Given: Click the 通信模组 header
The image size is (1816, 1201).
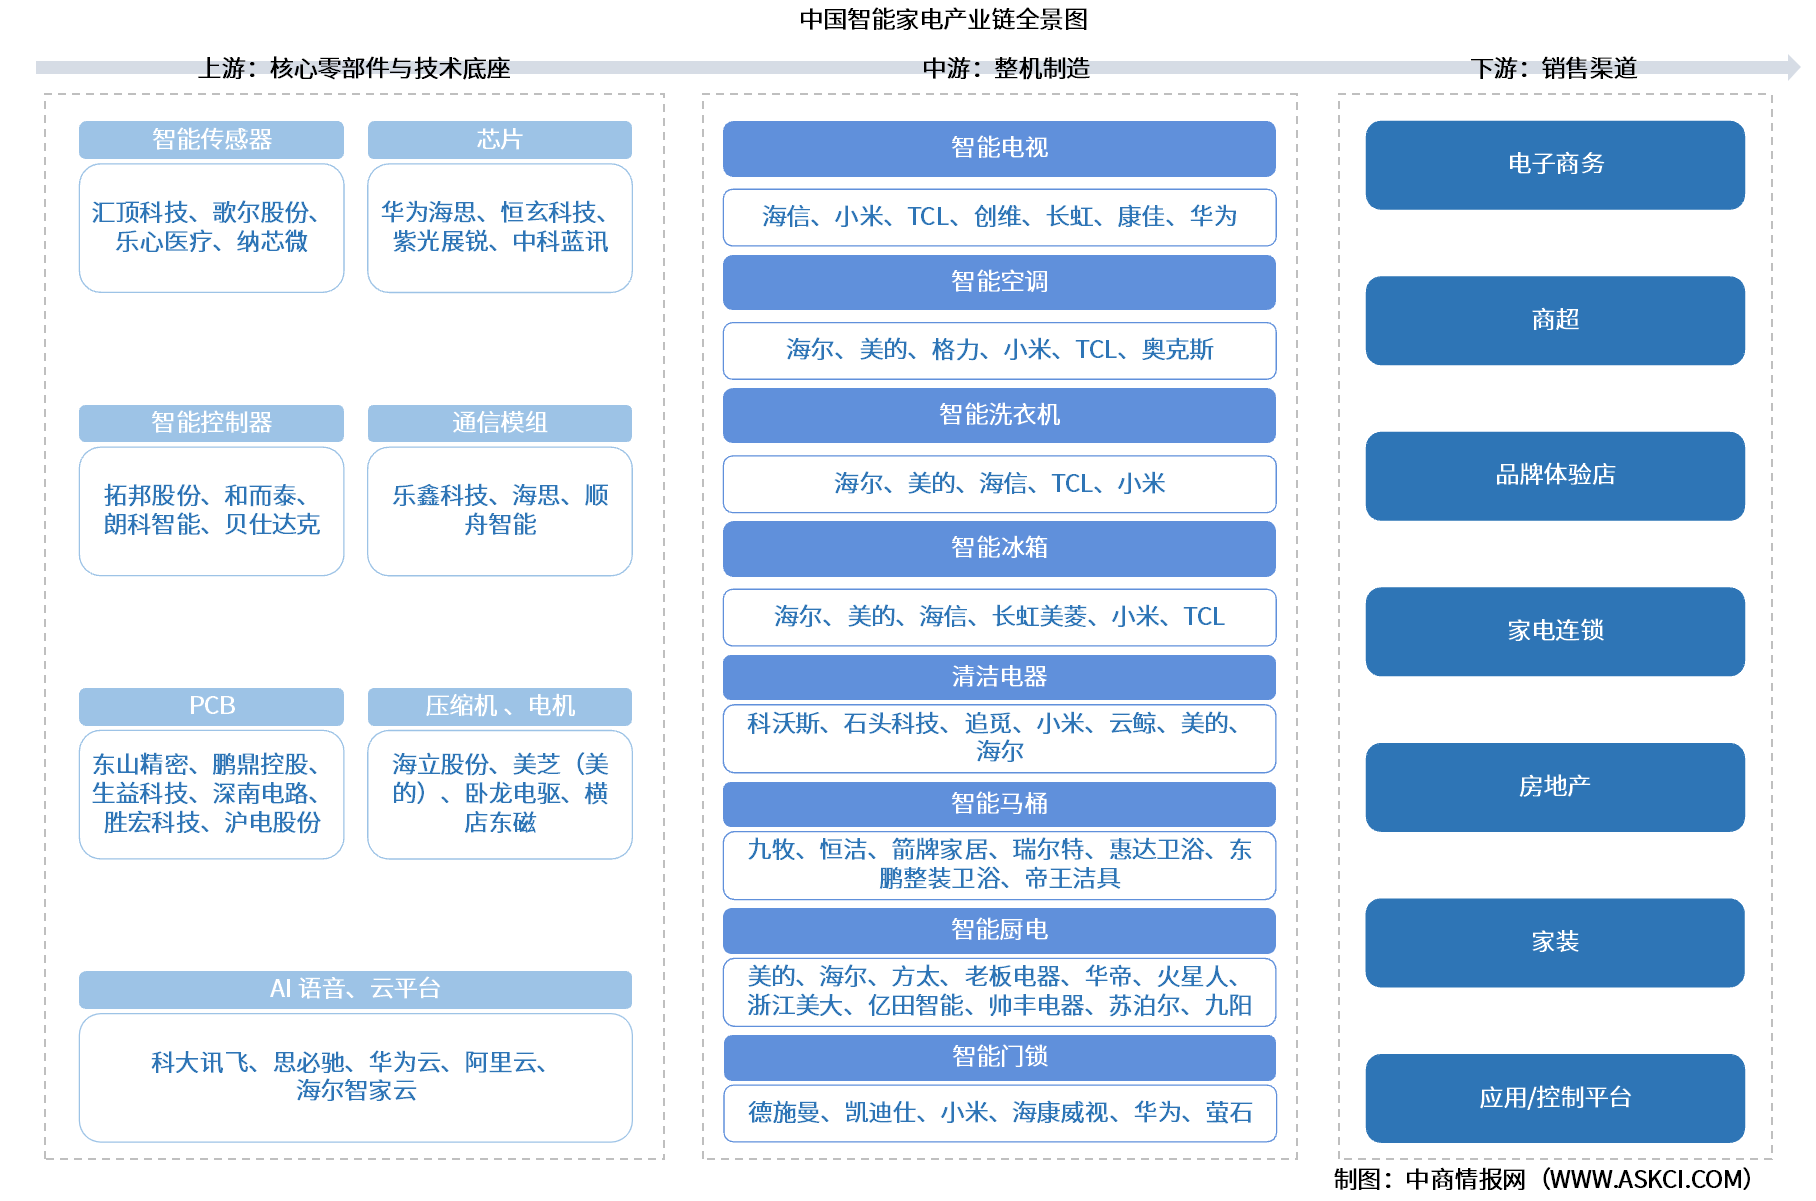Looking at the screenshot, I should 500,423.
